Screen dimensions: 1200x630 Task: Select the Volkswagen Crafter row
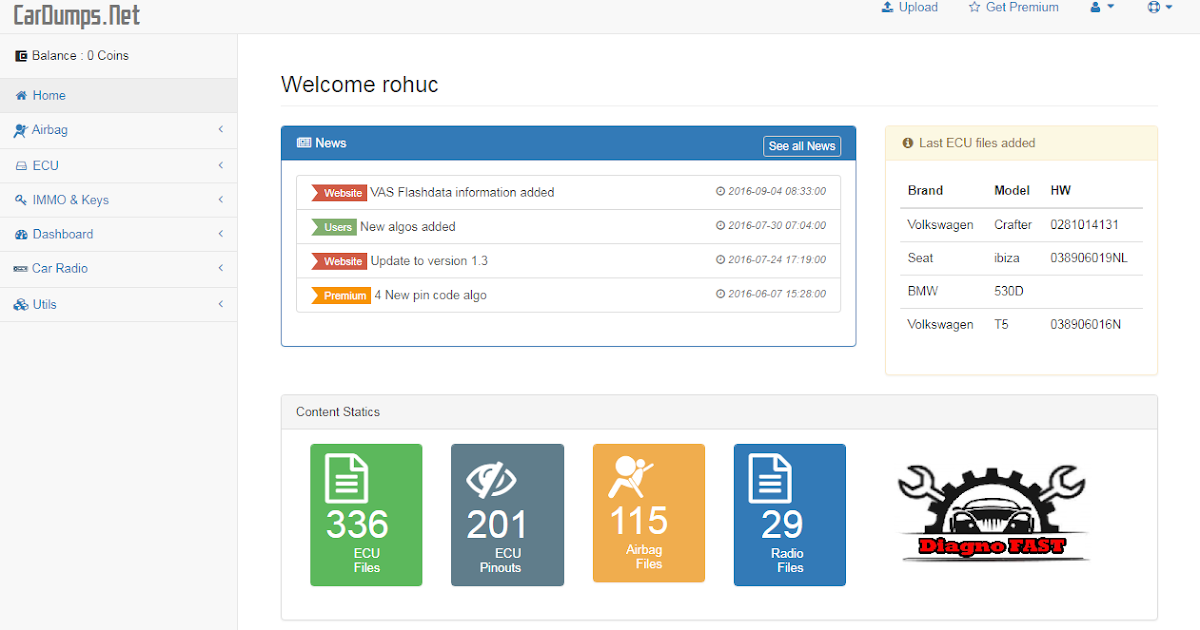point(1021,225)
